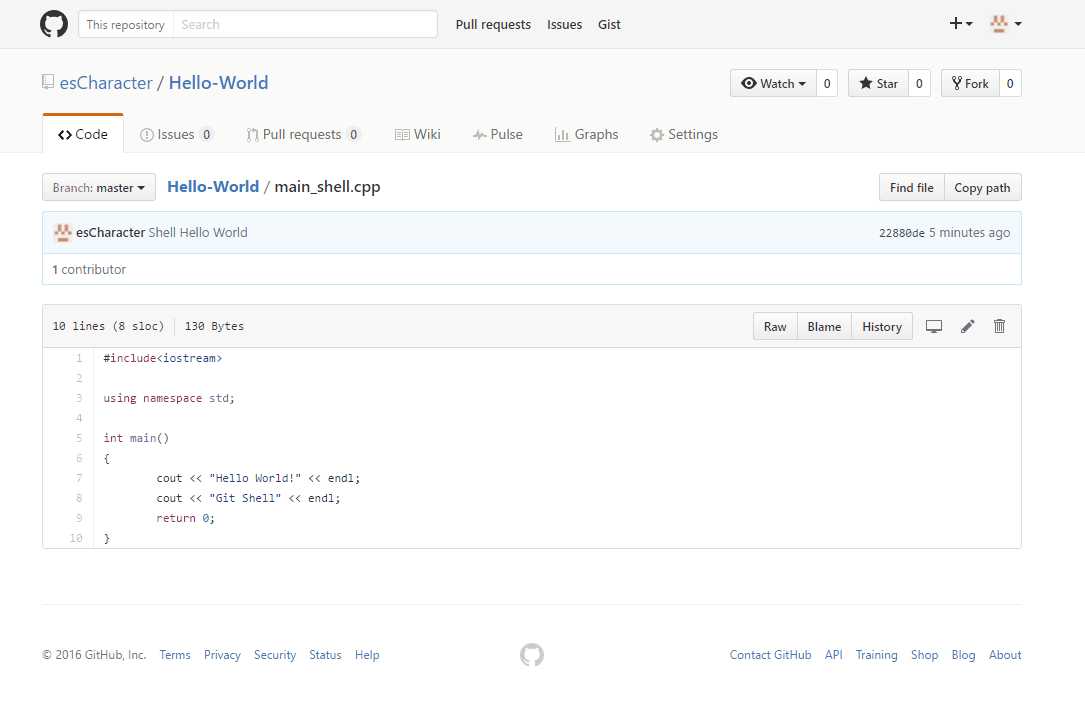The width and height of the screenshot is (1085, 726).
Task: Click the Hello-World breadcrumb link
Action: (213, 187)
